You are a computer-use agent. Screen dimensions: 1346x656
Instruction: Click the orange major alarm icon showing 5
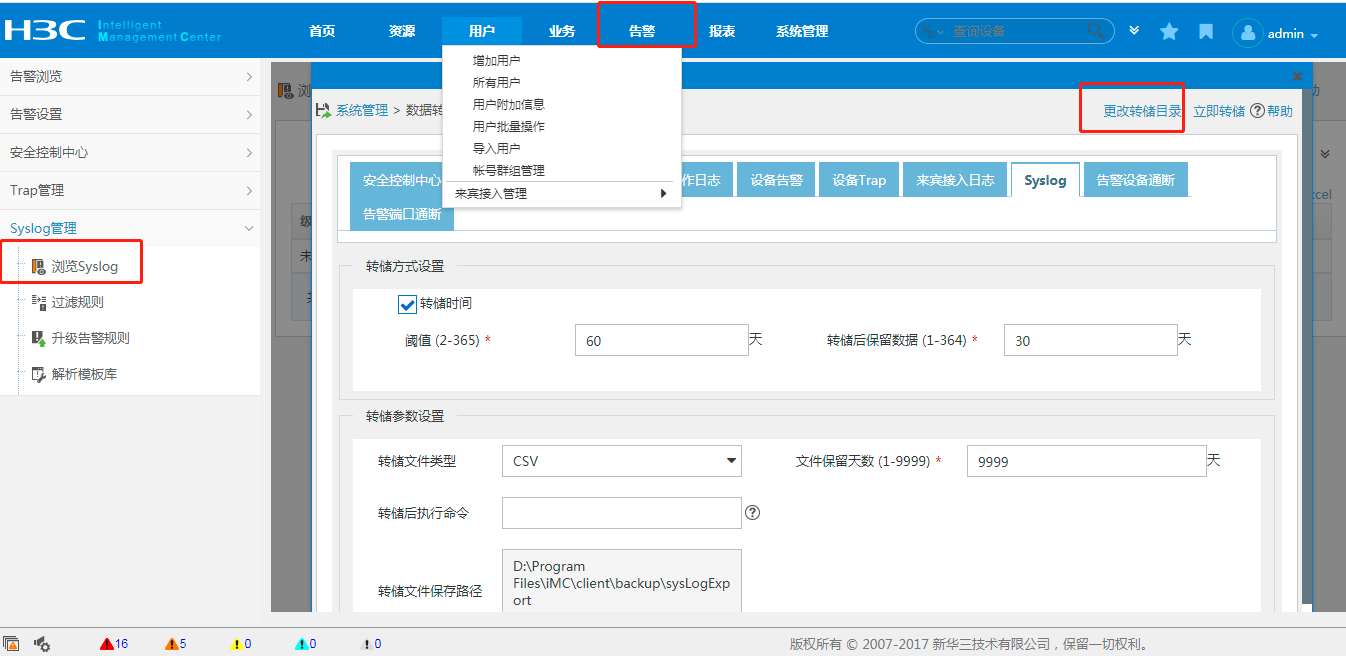pos(172,644)
